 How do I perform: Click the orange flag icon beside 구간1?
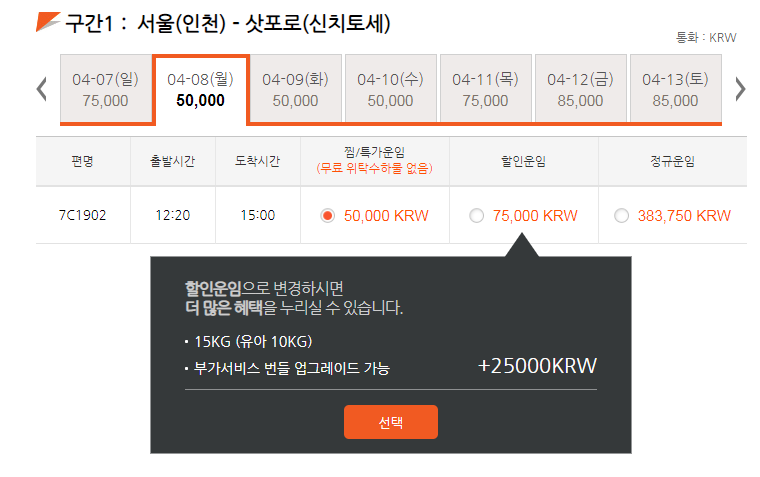(48, 22)
